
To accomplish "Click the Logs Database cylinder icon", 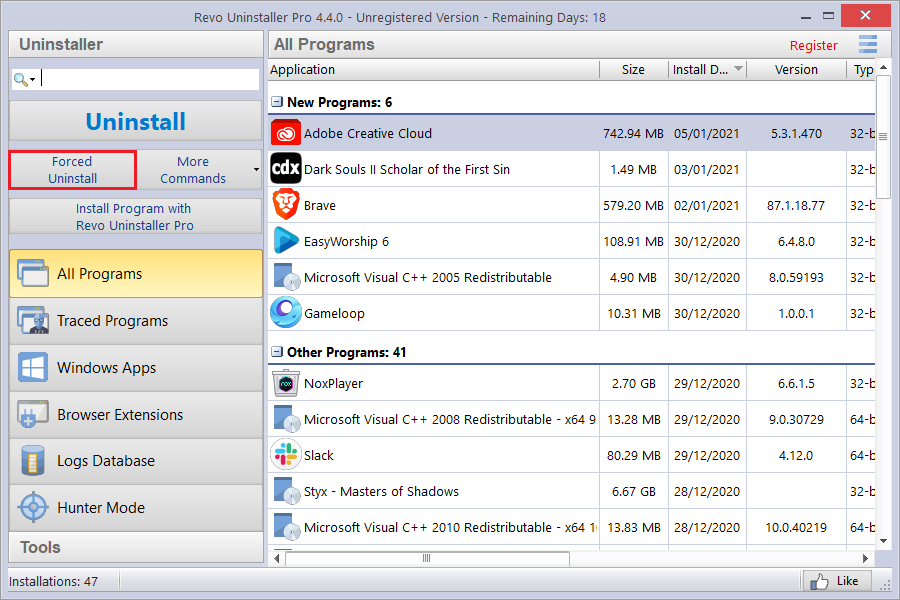I will pyautogui.click(x=33, y=460).
